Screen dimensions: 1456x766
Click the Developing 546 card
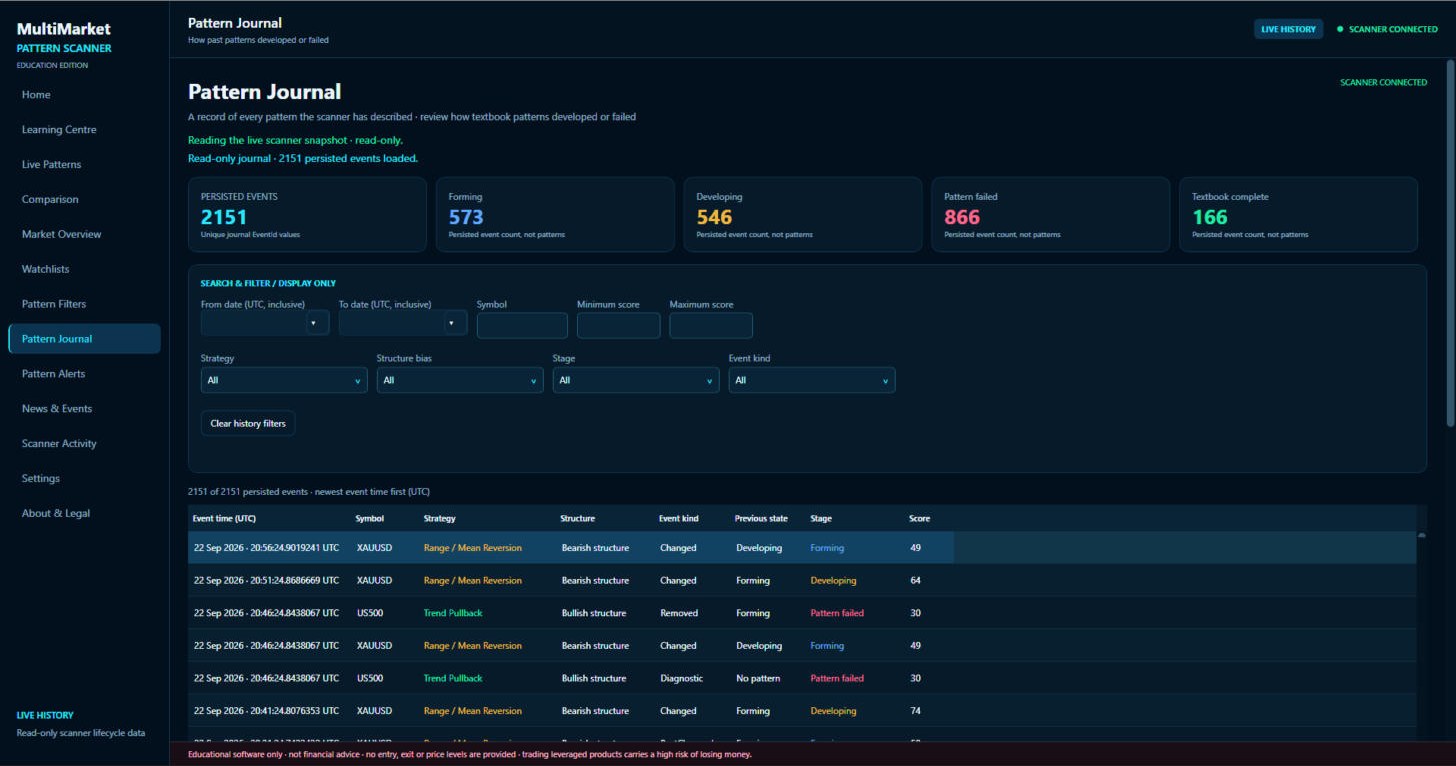pyautogui.click(x=803, y=215)
